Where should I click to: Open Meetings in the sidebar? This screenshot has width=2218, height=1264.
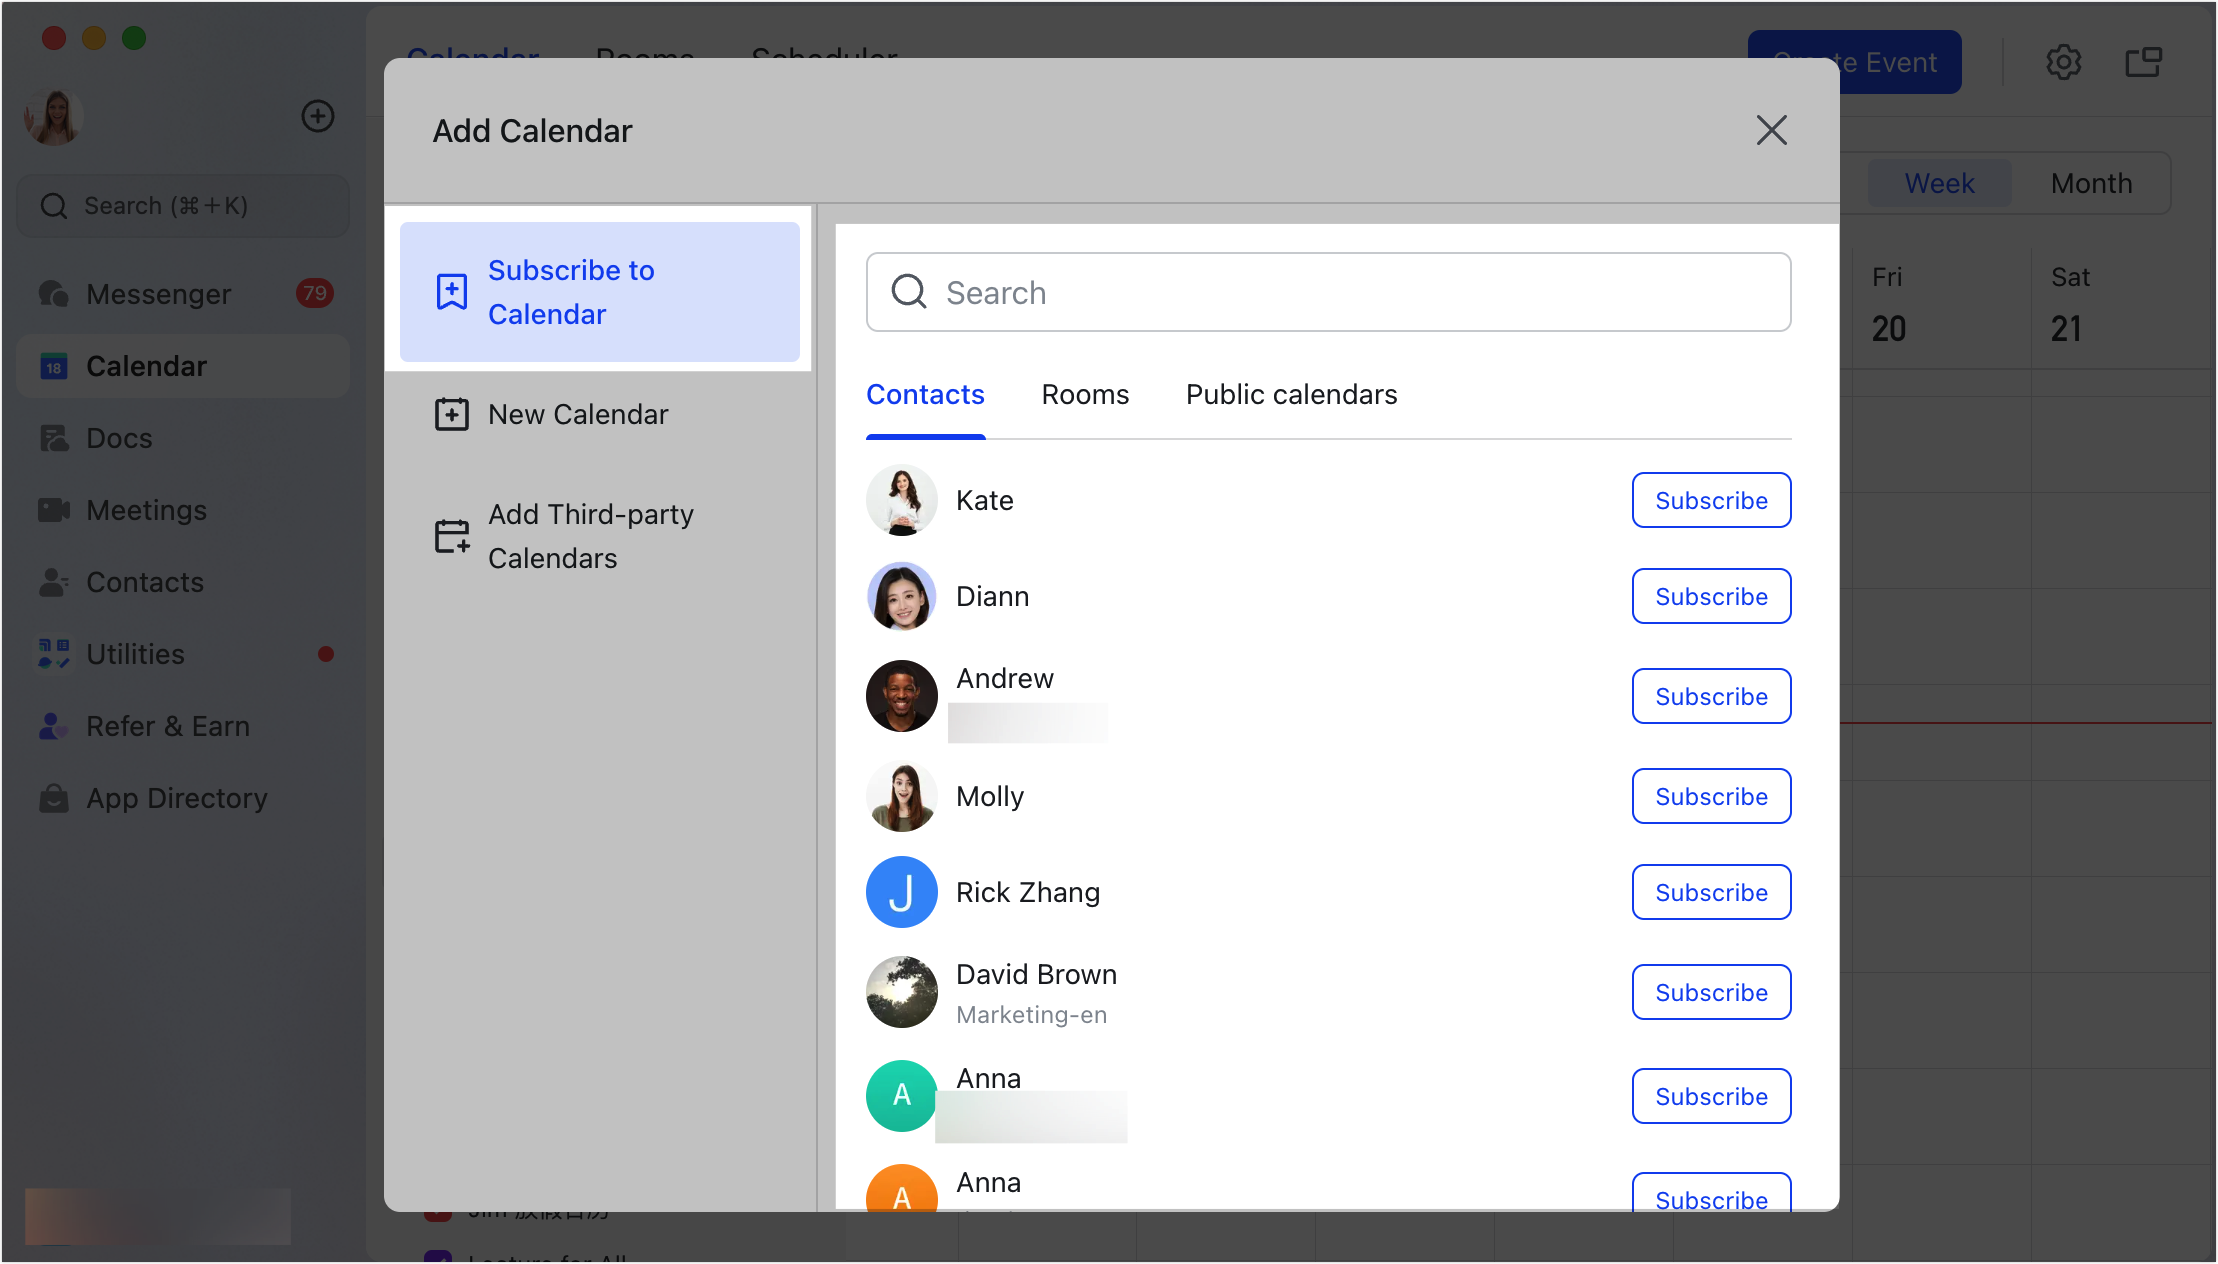[x=146, y=510]
